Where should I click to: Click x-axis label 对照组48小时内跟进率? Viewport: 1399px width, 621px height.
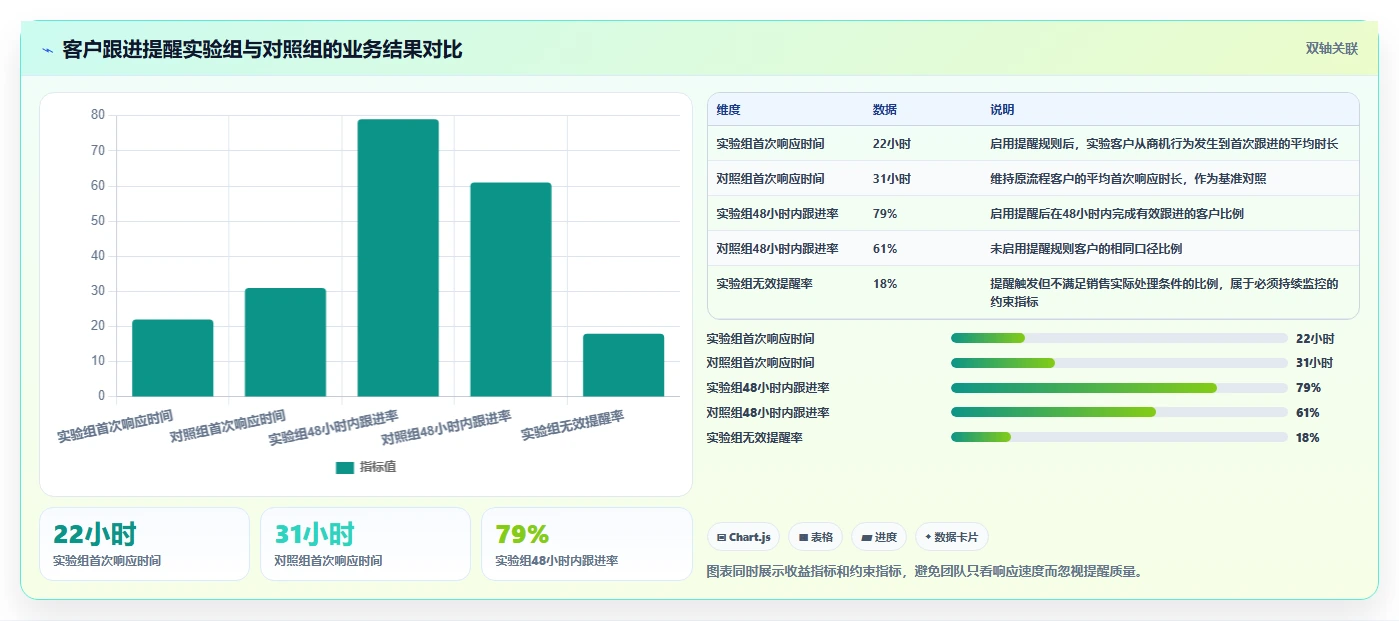(447, 427)
